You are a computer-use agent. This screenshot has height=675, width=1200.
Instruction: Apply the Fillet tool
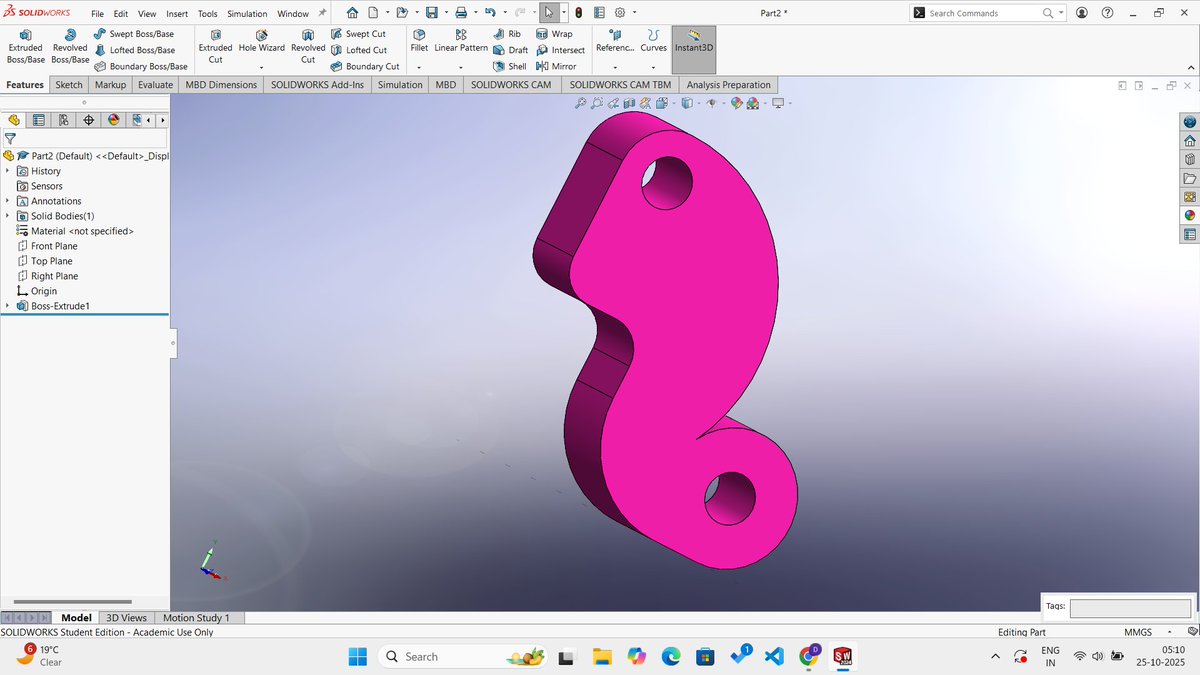(x=419, y=42)
